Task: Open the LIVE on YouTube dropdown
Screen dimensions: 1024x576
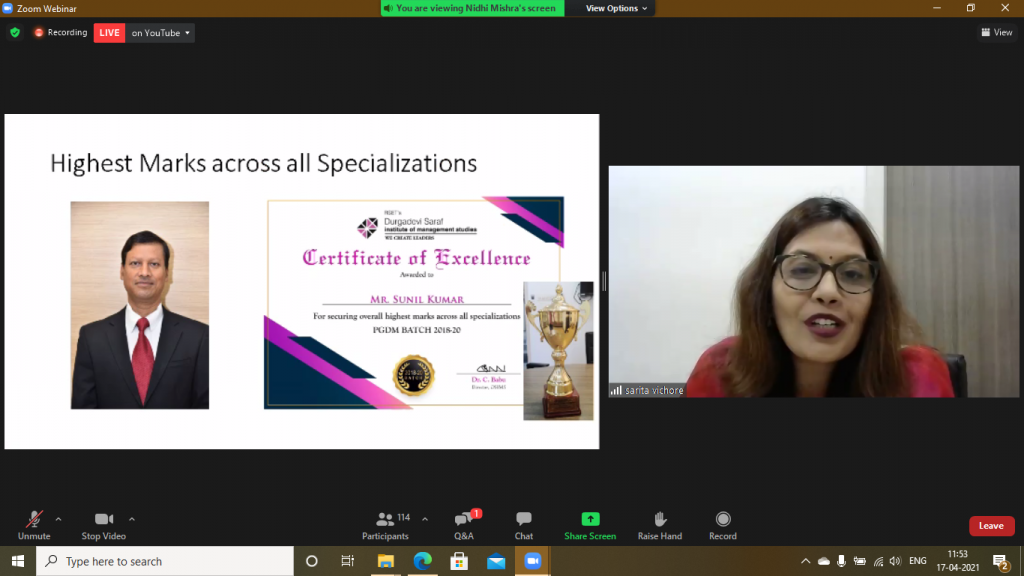Action: 160,33
